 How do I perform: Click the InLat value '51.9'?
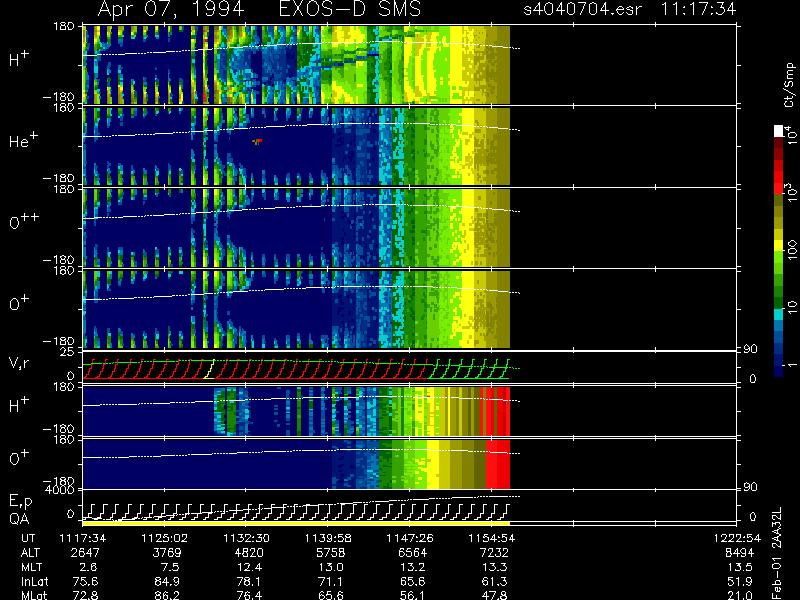740,581
